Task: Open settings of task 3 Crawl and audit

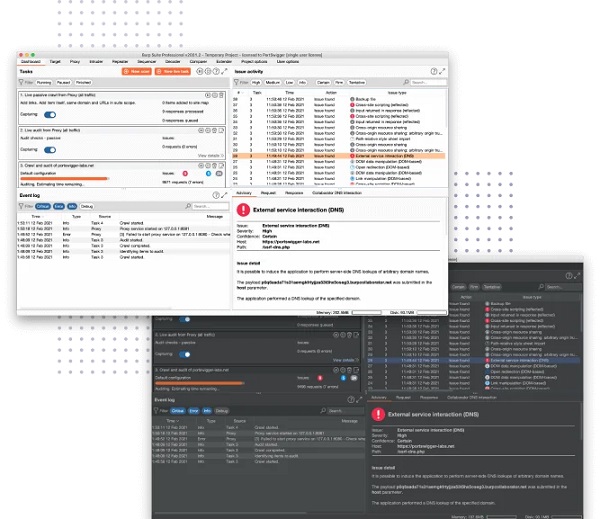Action: point(208,166)
